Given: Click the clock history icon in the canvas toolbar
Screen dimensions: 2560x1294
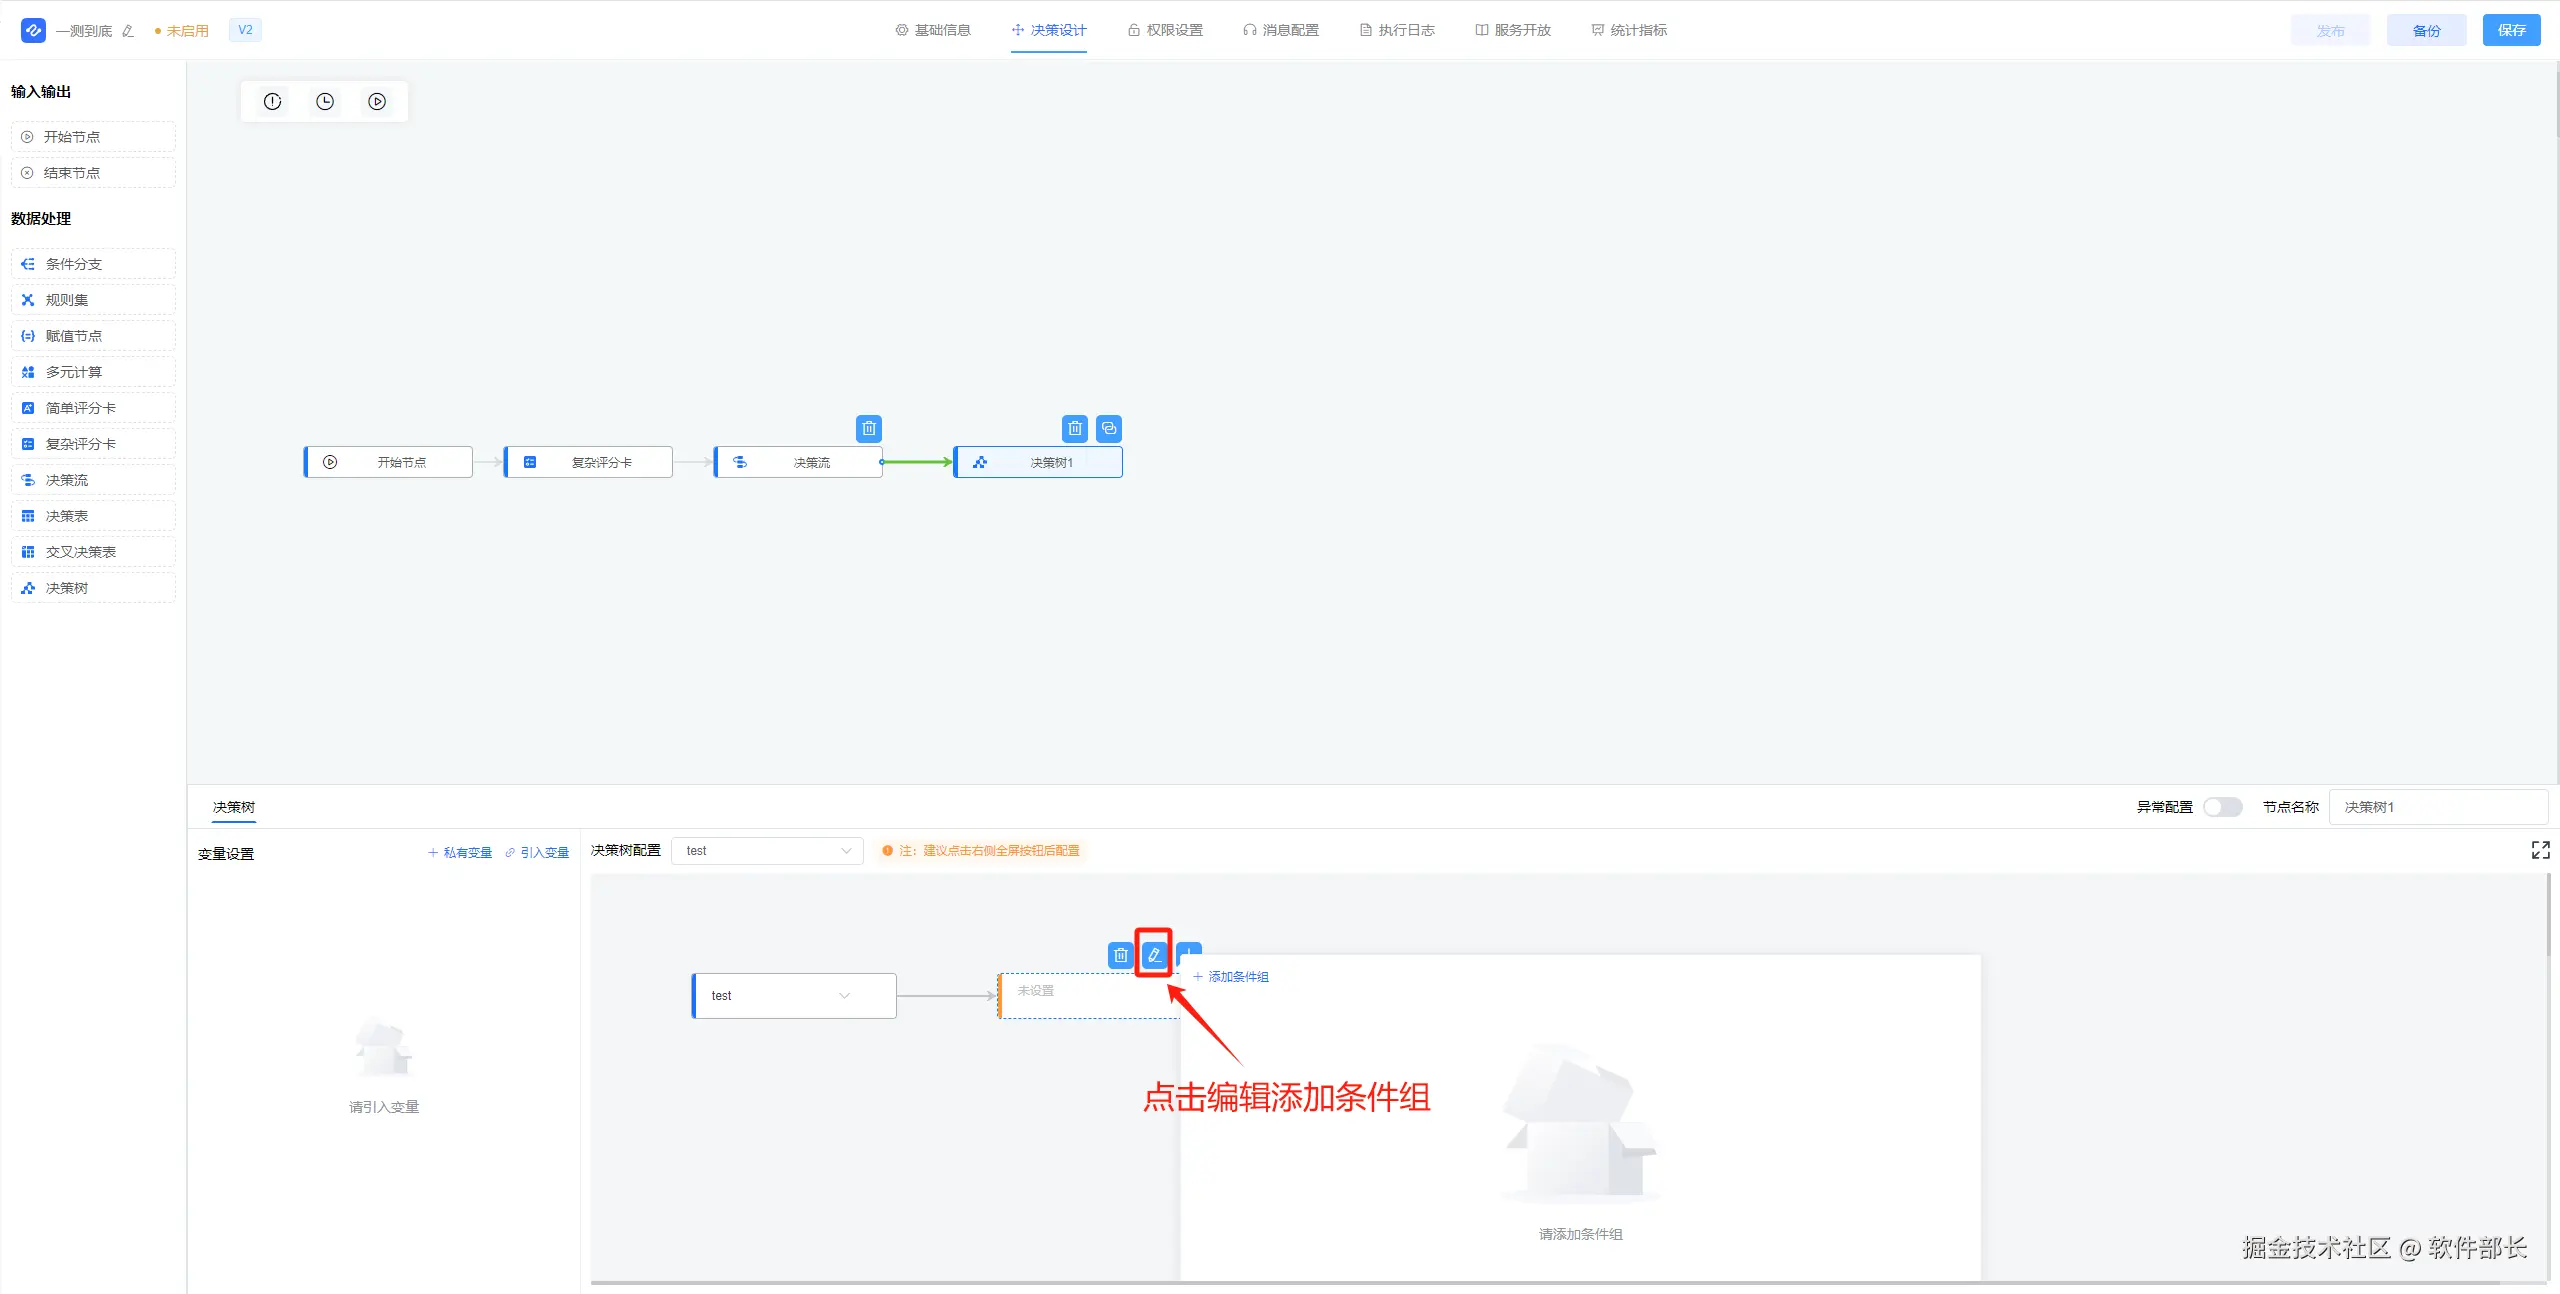Looking at the screenshot, I should tap(325, 102).
